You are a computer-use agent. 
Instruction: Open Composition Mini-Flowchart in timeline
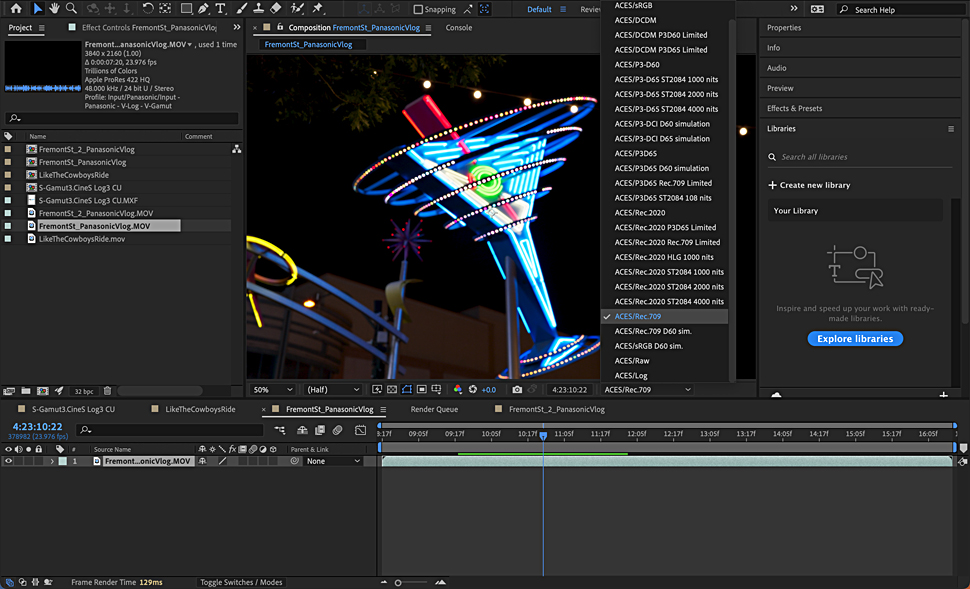point(280,430)
